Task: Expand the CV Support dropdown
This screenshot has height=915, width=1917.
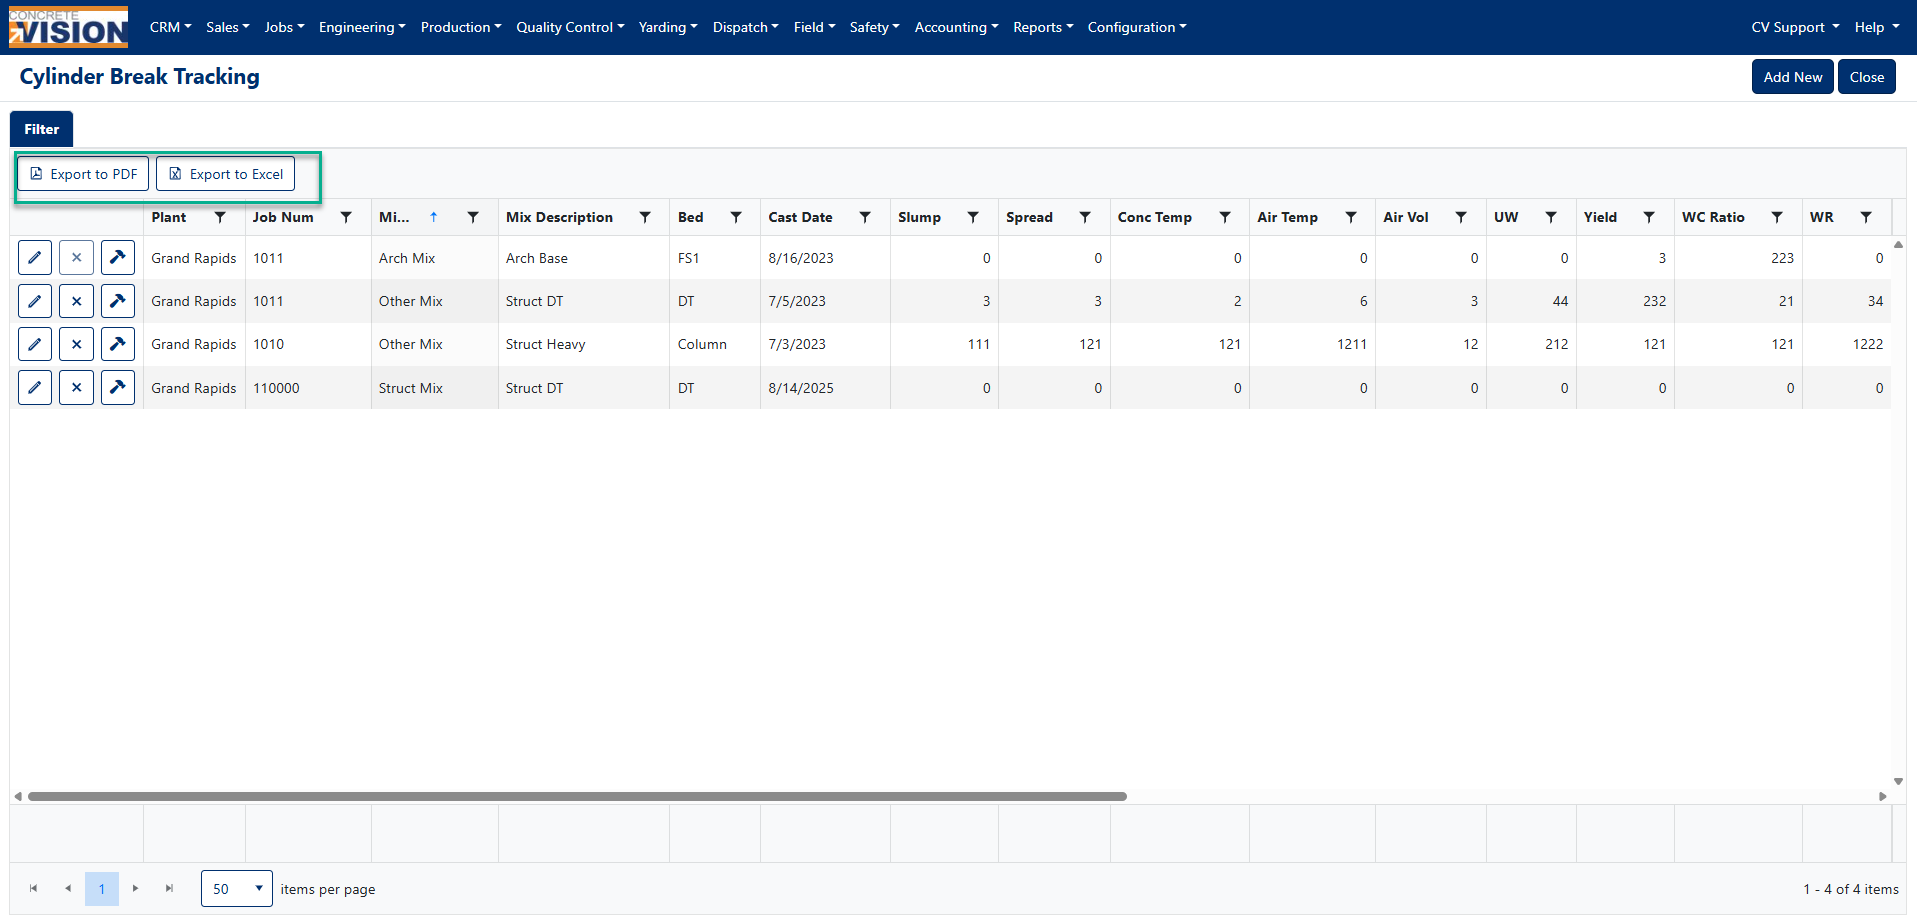Action: point(1795,27)
